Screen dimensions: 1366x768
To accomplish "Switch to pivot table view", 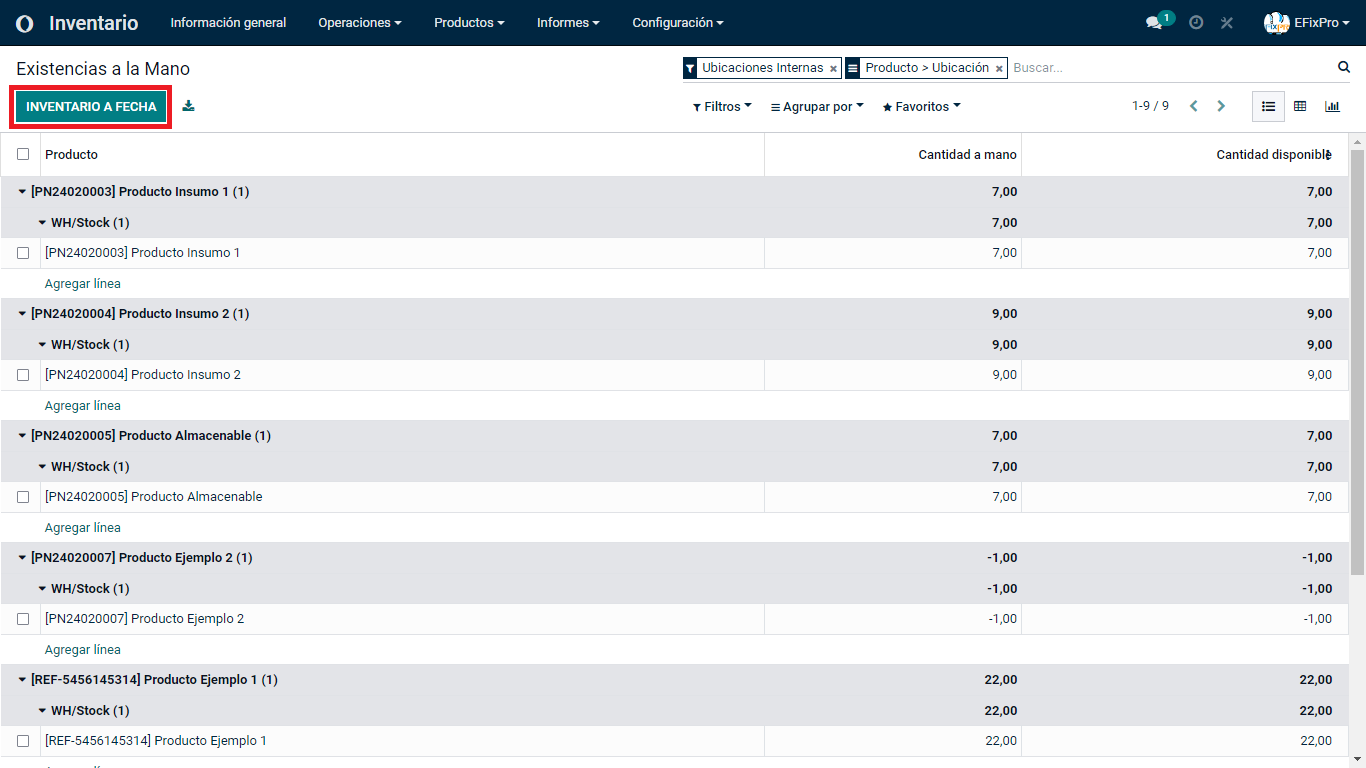I will 1300,106.
